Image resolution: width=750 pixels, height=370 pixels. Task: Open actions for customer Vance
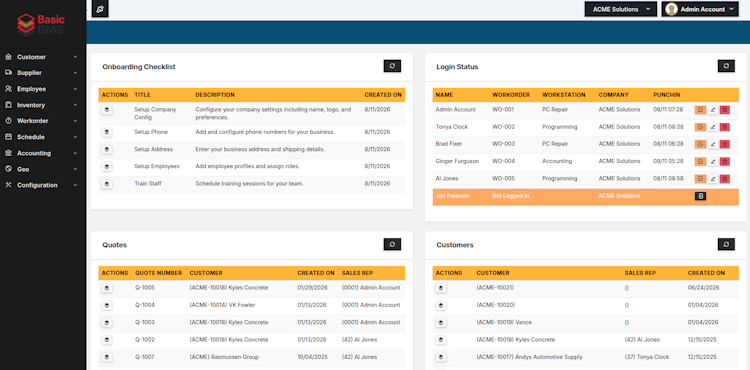(441, 323)
